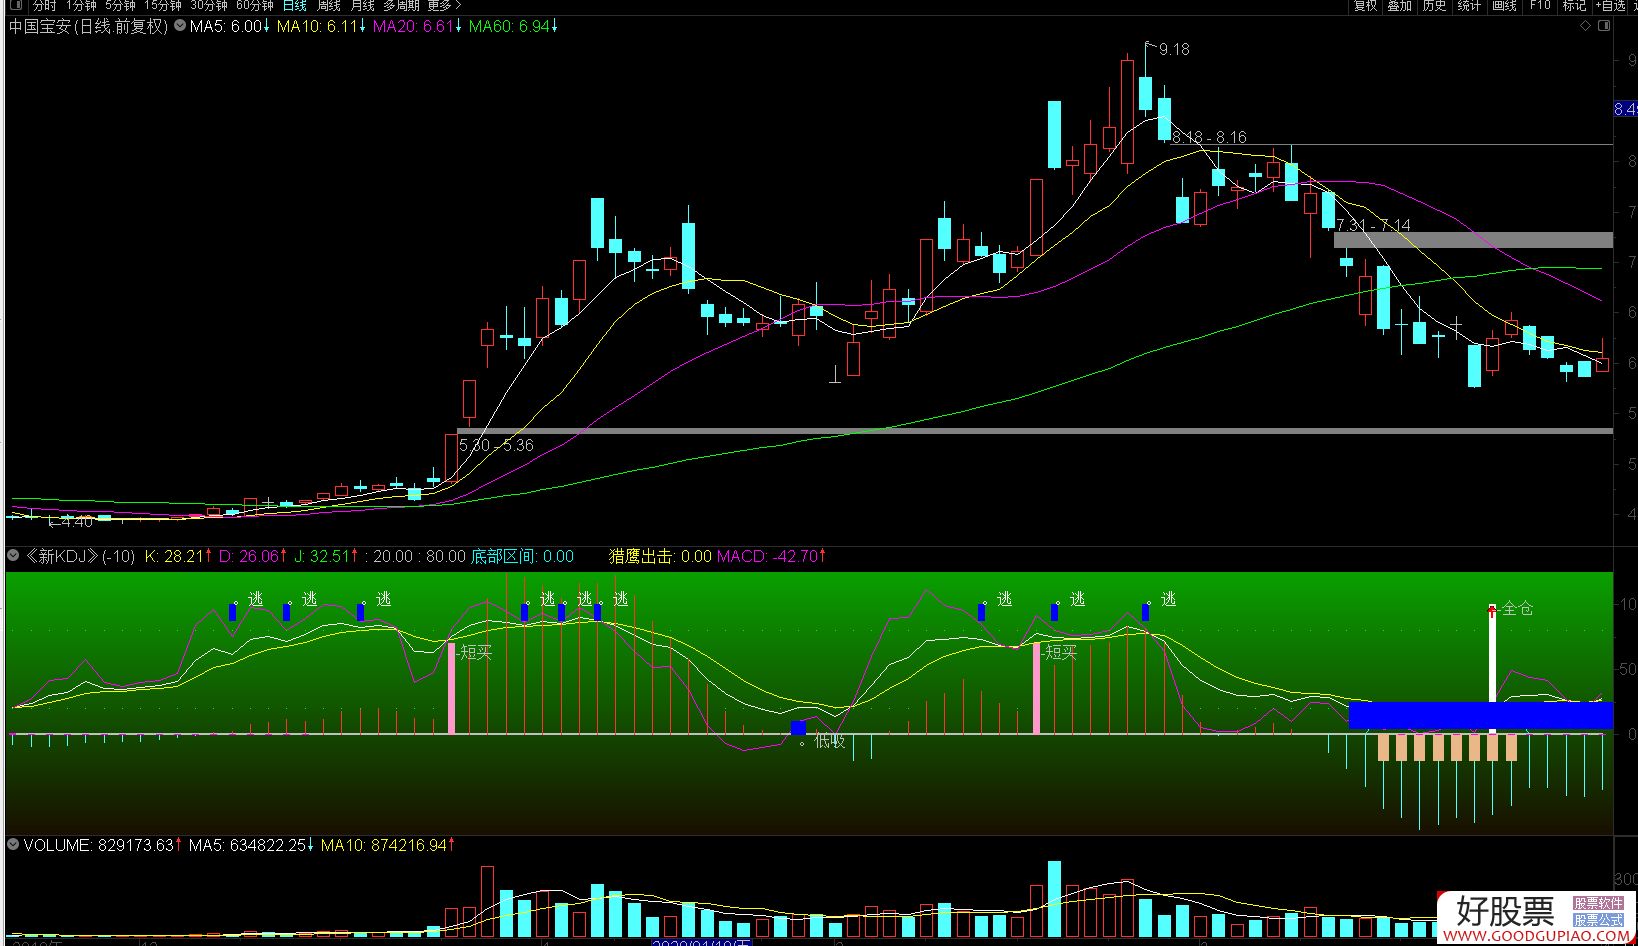Click the blue 8.4 price tag on axis
Image resolution: width=1638 pixels, height=946 pixels.
coord(1625,109)
